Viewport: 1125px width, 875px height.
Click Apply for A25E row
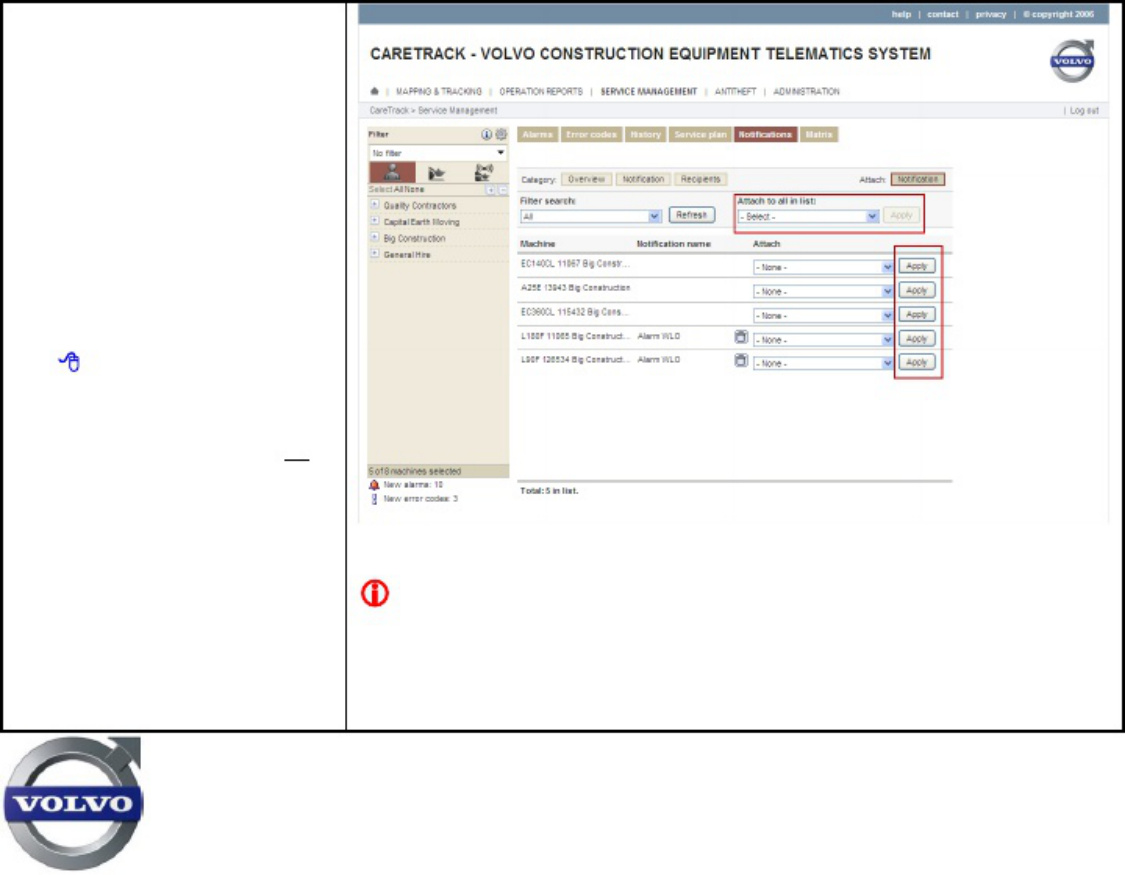click(917, 290)
